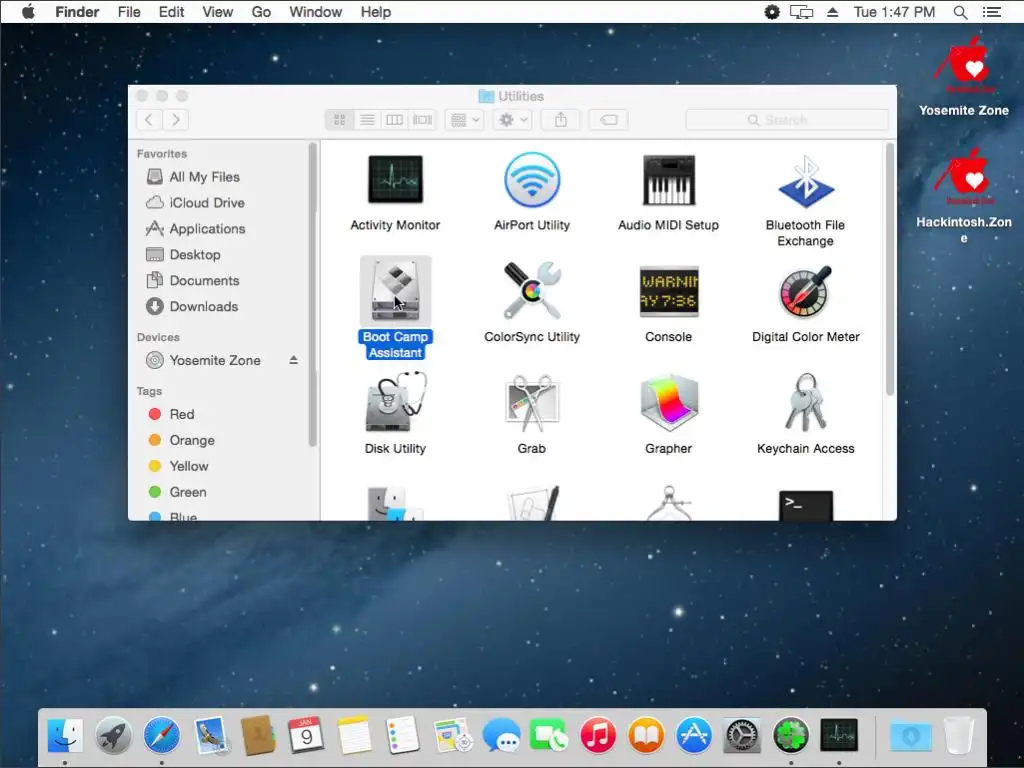
Task: Click the file list vertical scrollbar
Action: 889,269
